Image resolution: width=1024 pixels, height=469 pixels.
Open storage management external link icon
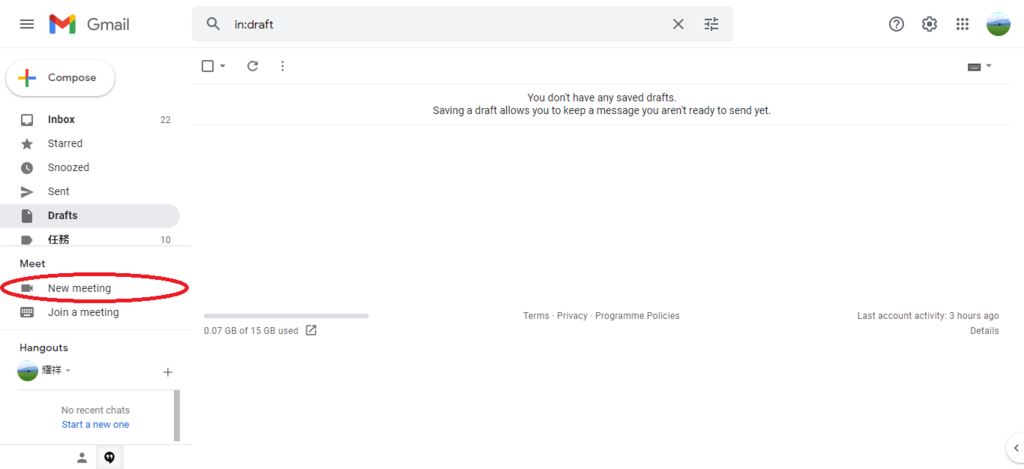point(311,331)
